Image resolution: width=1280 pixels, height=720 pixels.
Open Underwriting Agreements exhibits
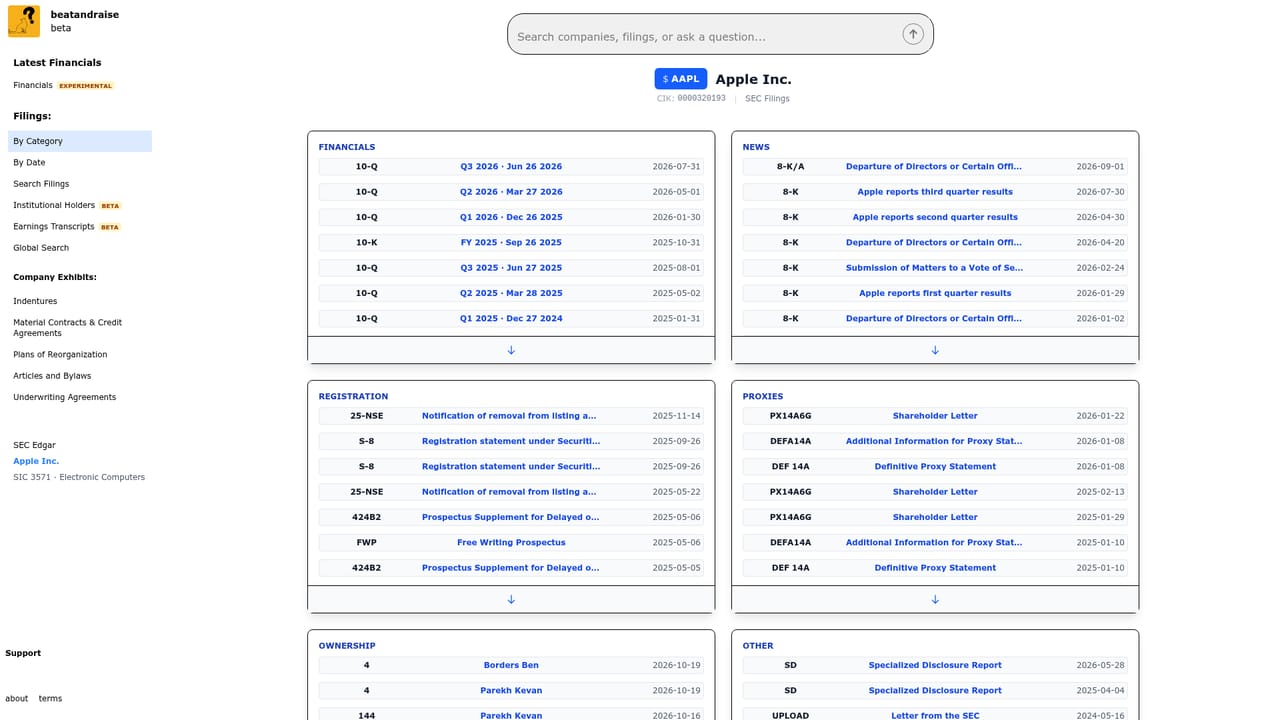point(64,397)
